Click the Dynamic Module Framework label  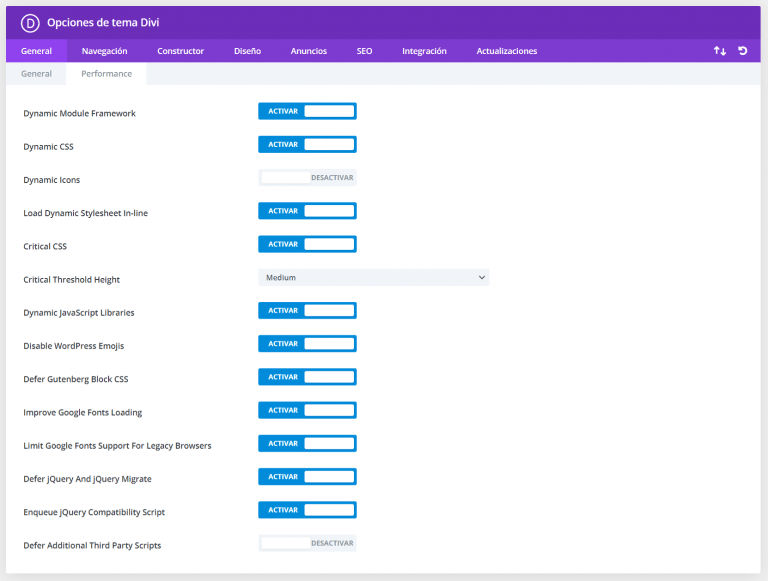[x=79, y=114]
